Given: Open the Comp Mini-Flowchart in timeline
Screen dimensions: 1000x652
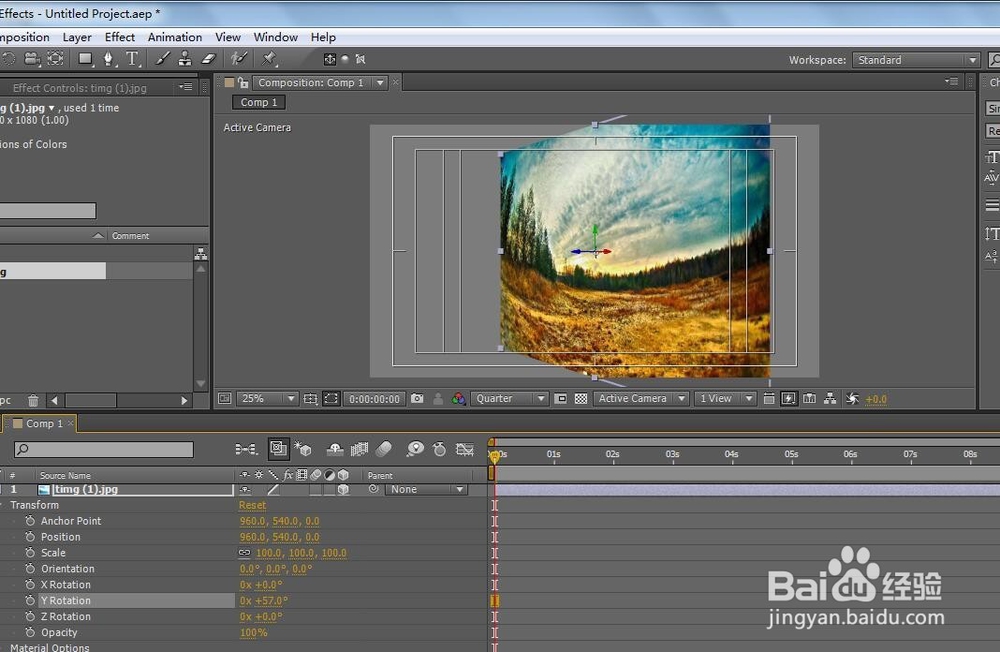Looking at the screenshot, I should (x=246, y=449).
